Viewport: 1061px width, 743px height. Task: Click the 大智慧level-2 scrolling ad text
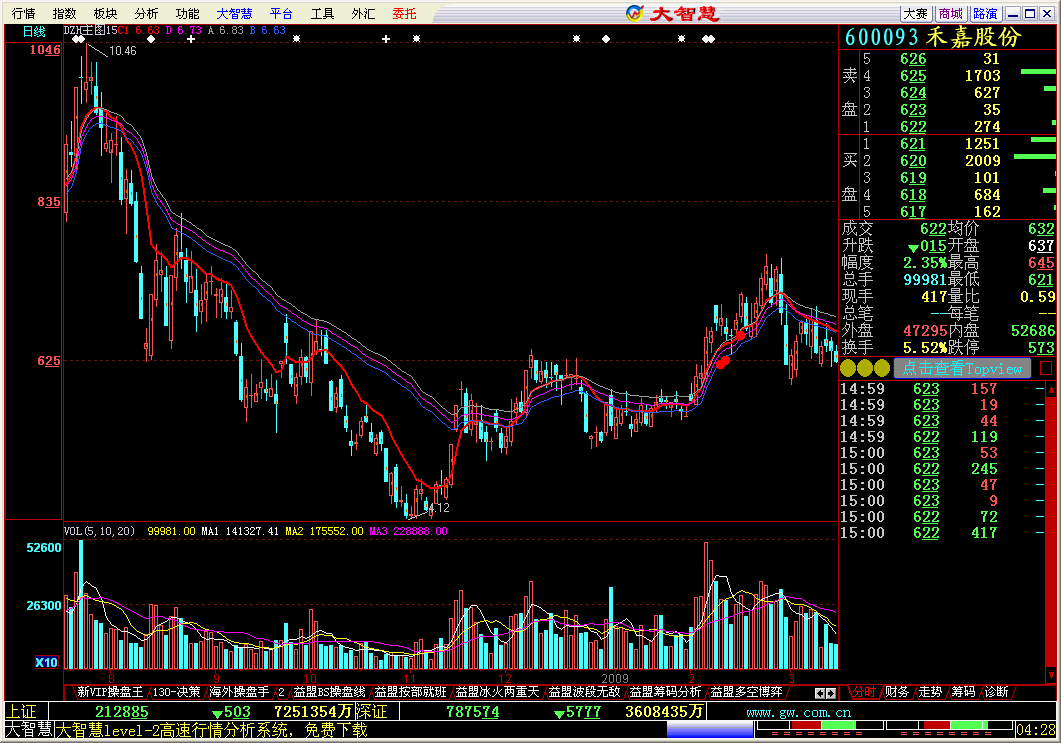[x=212, y=730]
